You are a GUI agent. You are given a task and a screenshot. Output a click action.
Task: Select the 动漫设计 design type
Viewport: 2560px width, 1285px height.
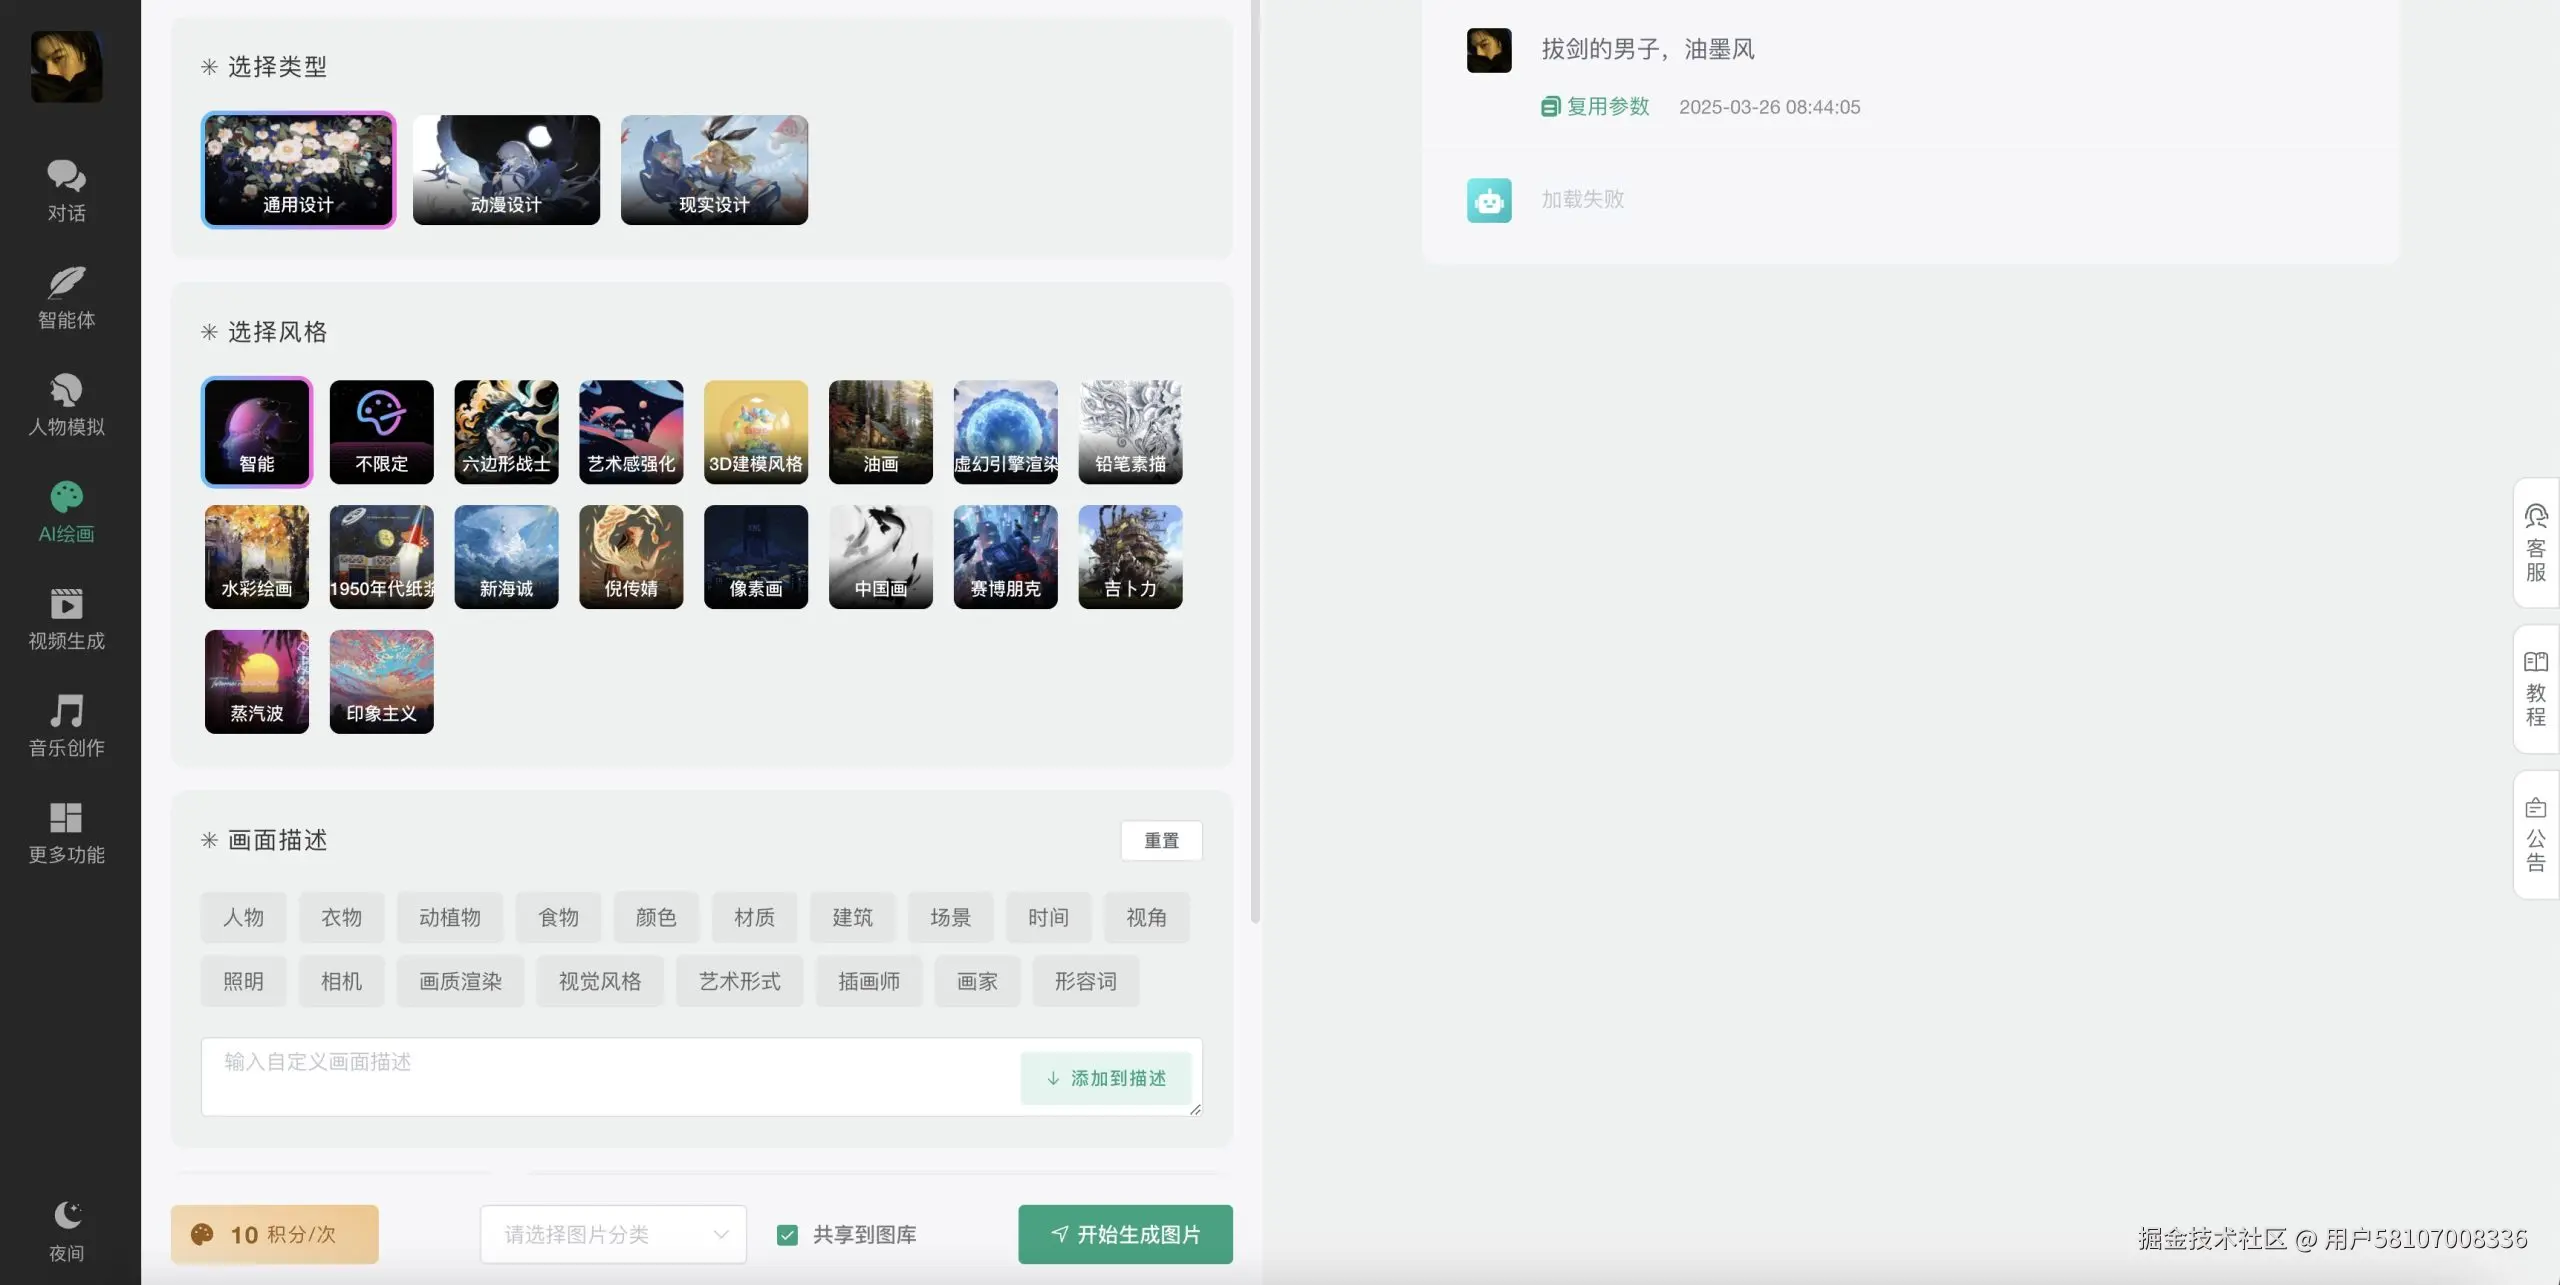click(506, 170)
